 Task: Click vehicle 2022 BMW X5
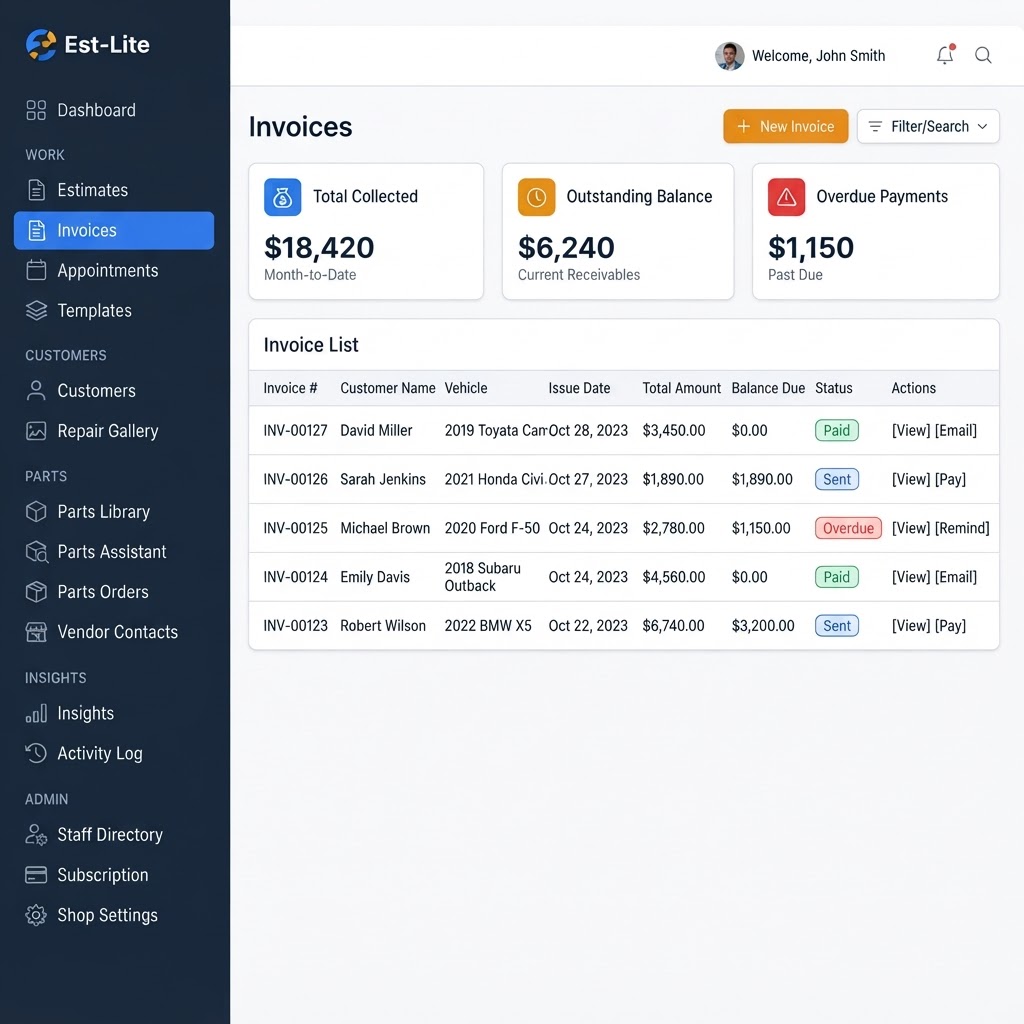488,626
